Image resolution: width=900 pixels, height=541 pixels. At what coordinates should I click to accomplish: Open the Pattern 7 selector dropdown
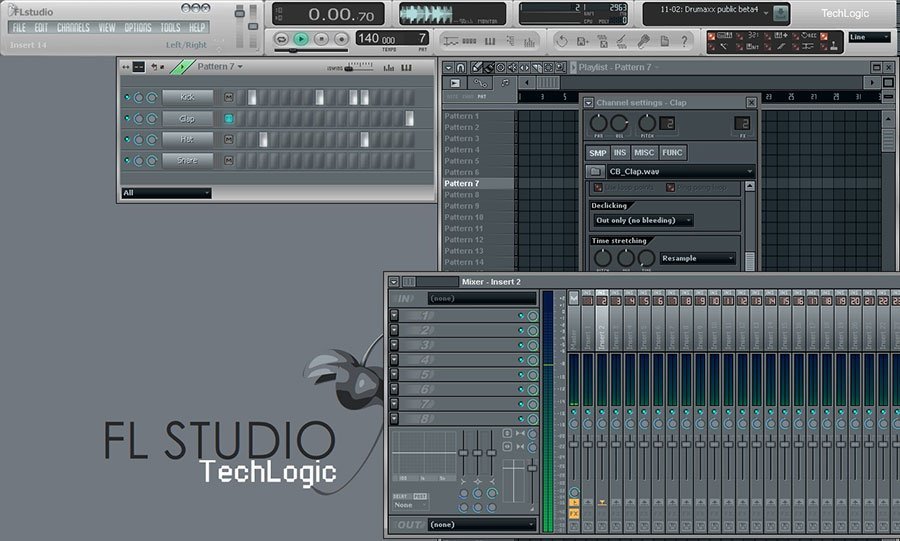click(220, 67)
